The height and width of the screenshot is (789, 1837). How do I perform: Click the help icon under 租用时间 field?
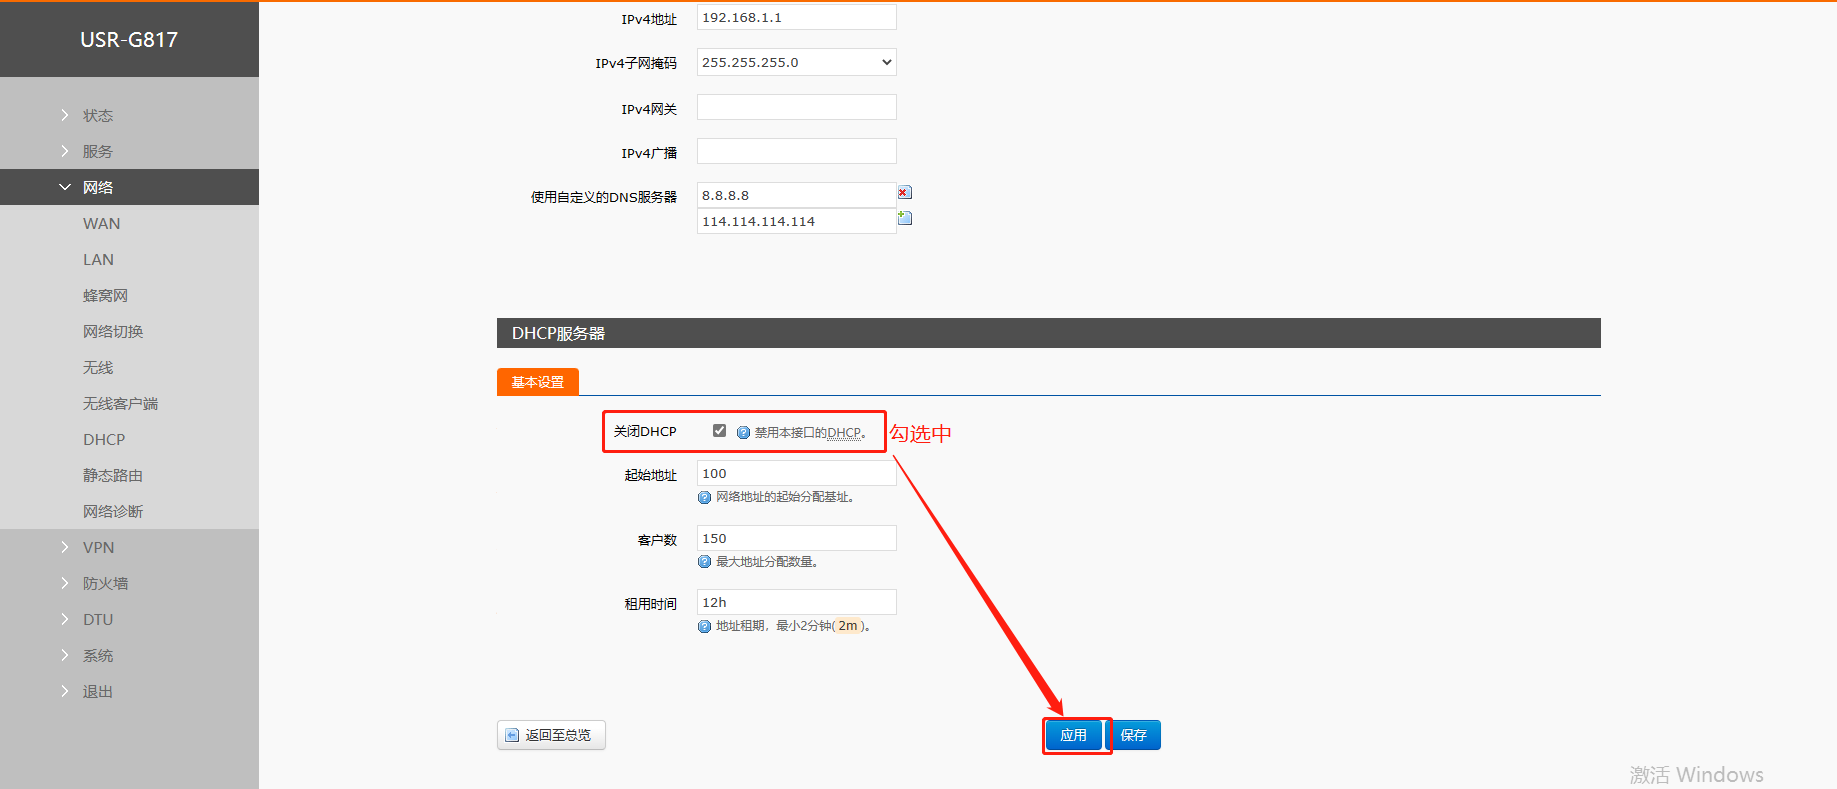704,627
